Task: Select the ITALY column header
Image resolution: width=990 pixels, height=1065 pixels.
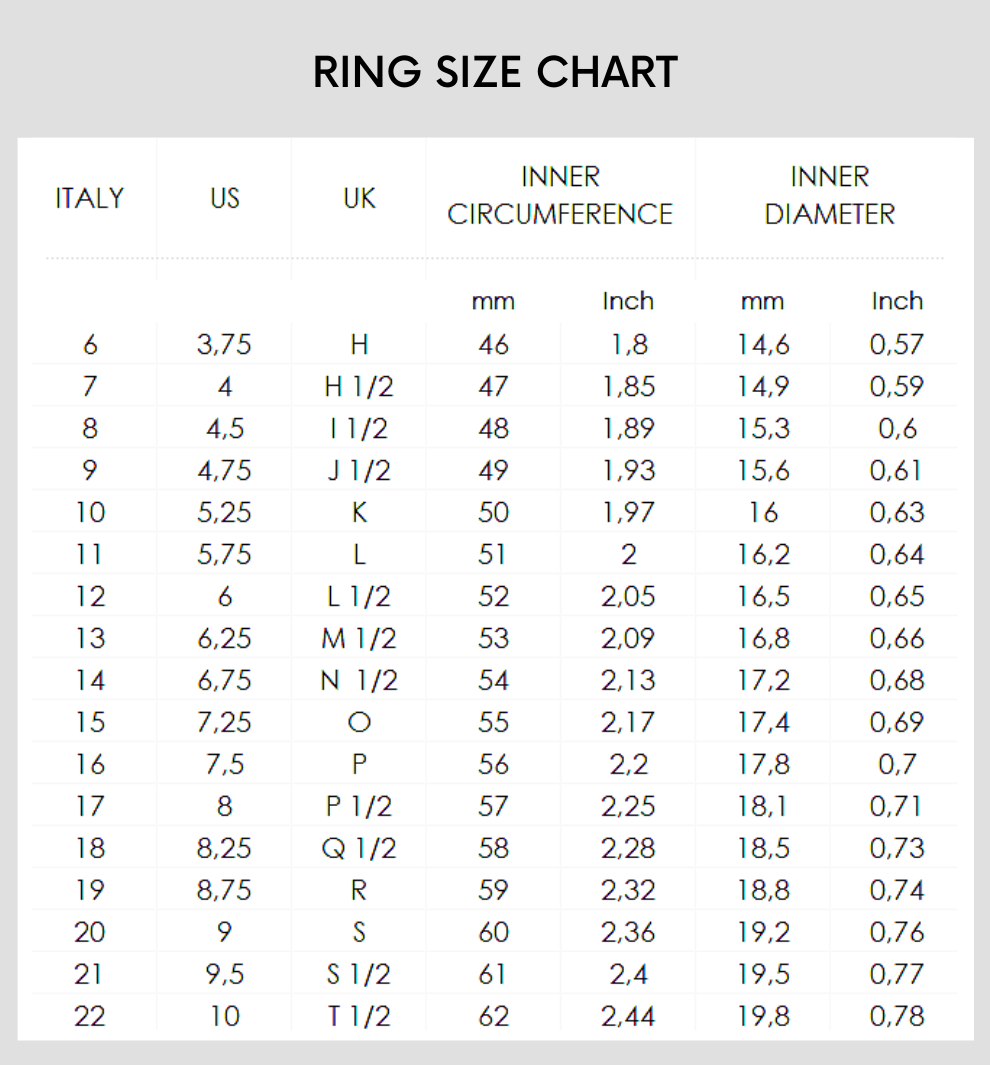Action: (x=90, y=198)
